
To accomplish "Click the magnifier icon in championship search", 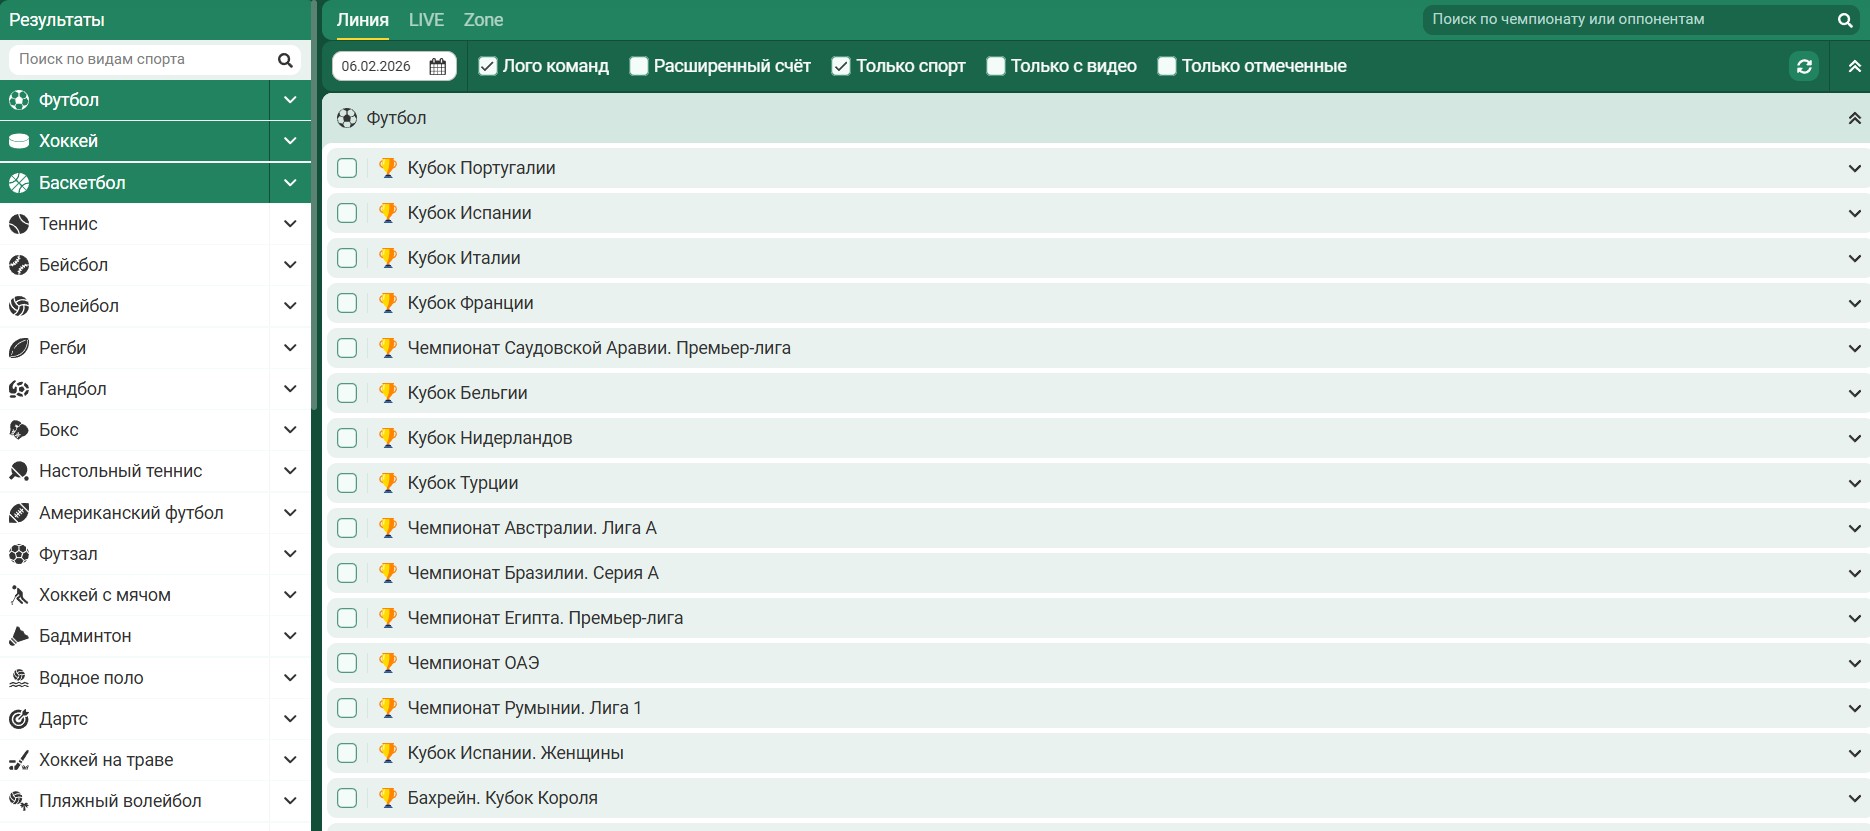I will click(x=1845, y=20).
